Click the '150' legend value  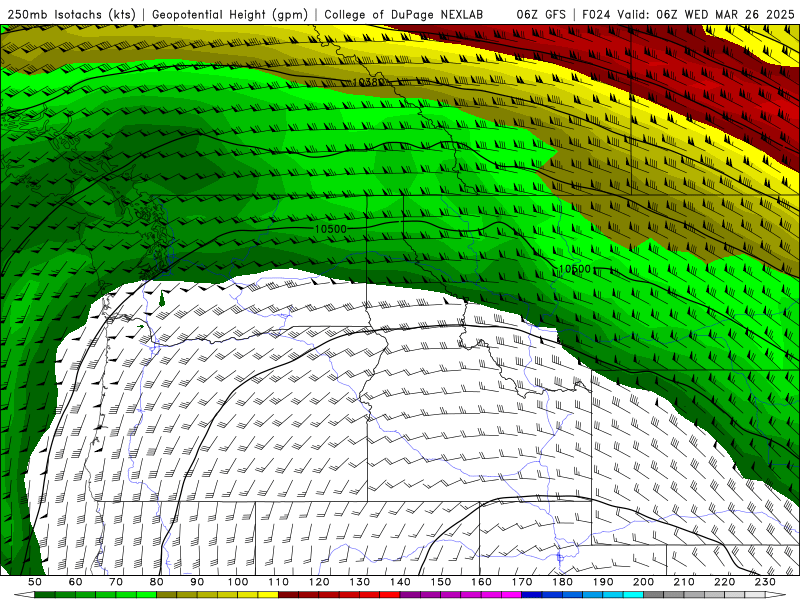[441, 582]
